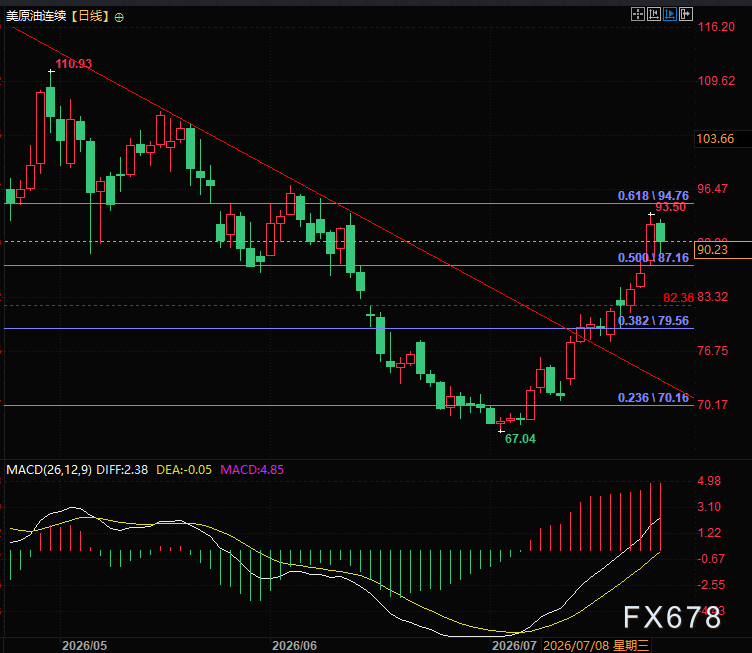Image resolution: width=752 pixels, height=653 pixels.
Task: Click the 美原油连续 chart title
Action: click(x=36, y=16)
